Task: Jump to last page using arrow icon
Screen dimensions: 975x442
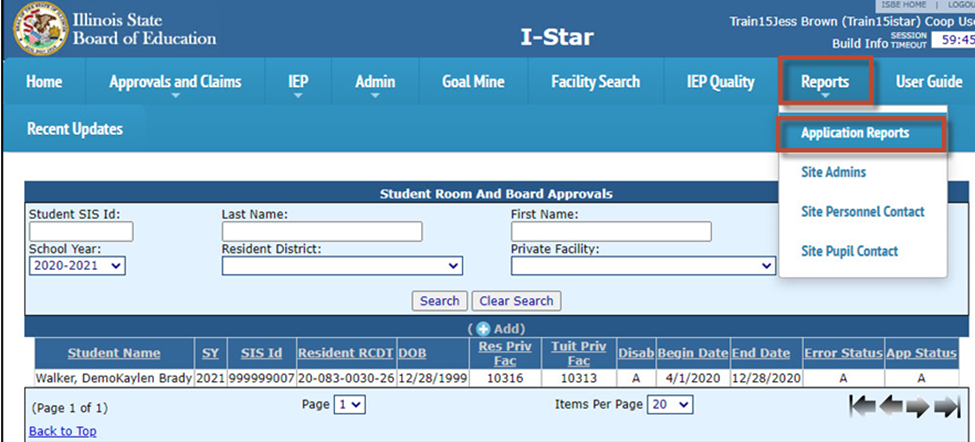Action: 947,407
